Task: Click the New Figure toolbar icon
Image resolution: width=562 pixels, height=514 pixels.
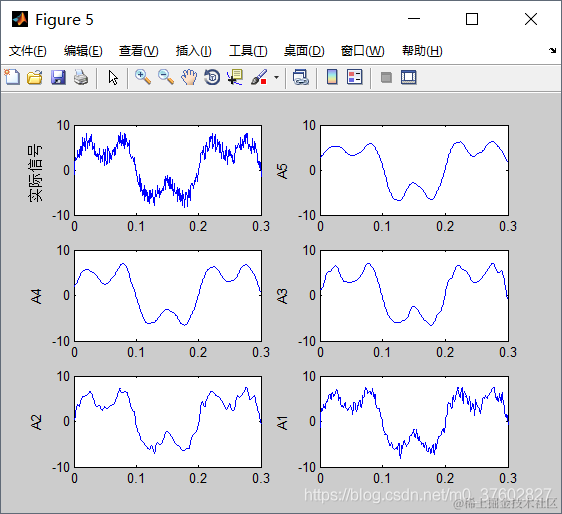Action: pos(12,77)
